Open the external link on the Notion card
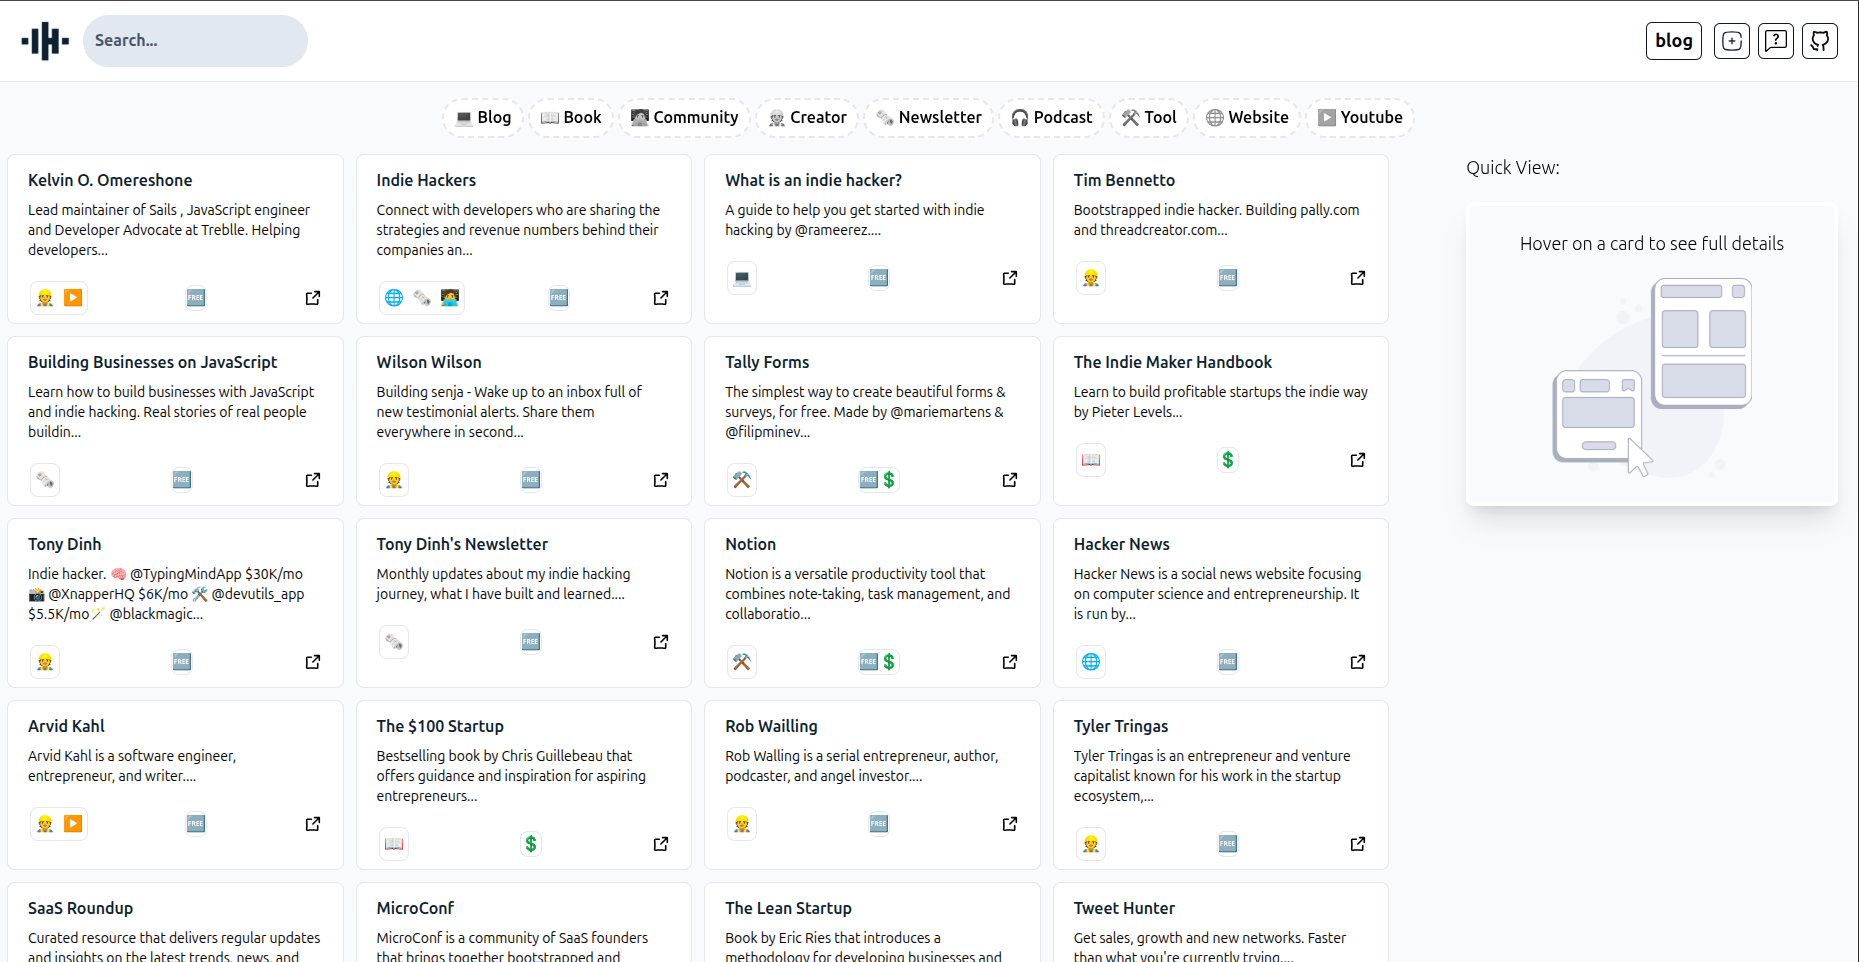The width and height of the screenshot is (1859, 962). [1009, 661]
